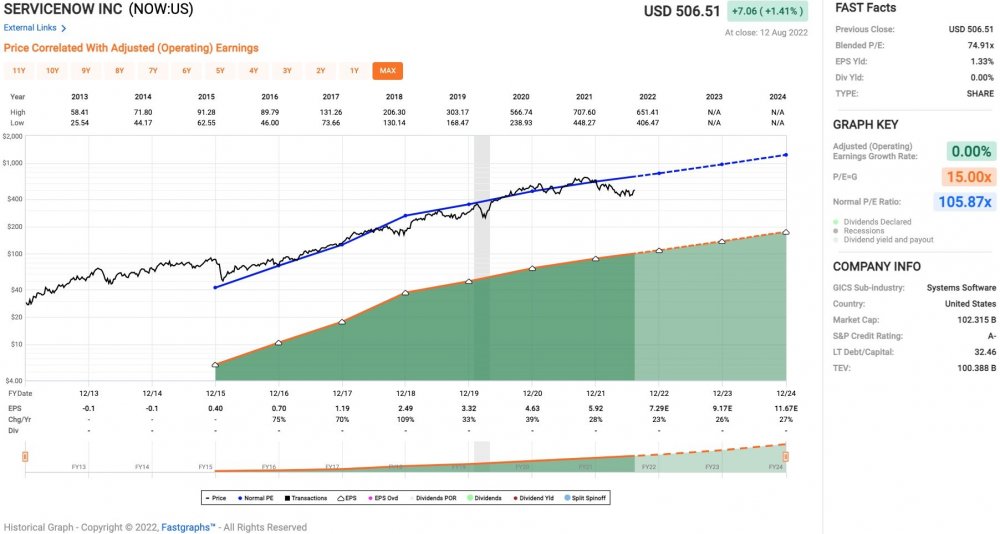Click the EPS triangle marker at 12/17
The width and height of the screenshot is (1000, 534).
tap(342, 322)
